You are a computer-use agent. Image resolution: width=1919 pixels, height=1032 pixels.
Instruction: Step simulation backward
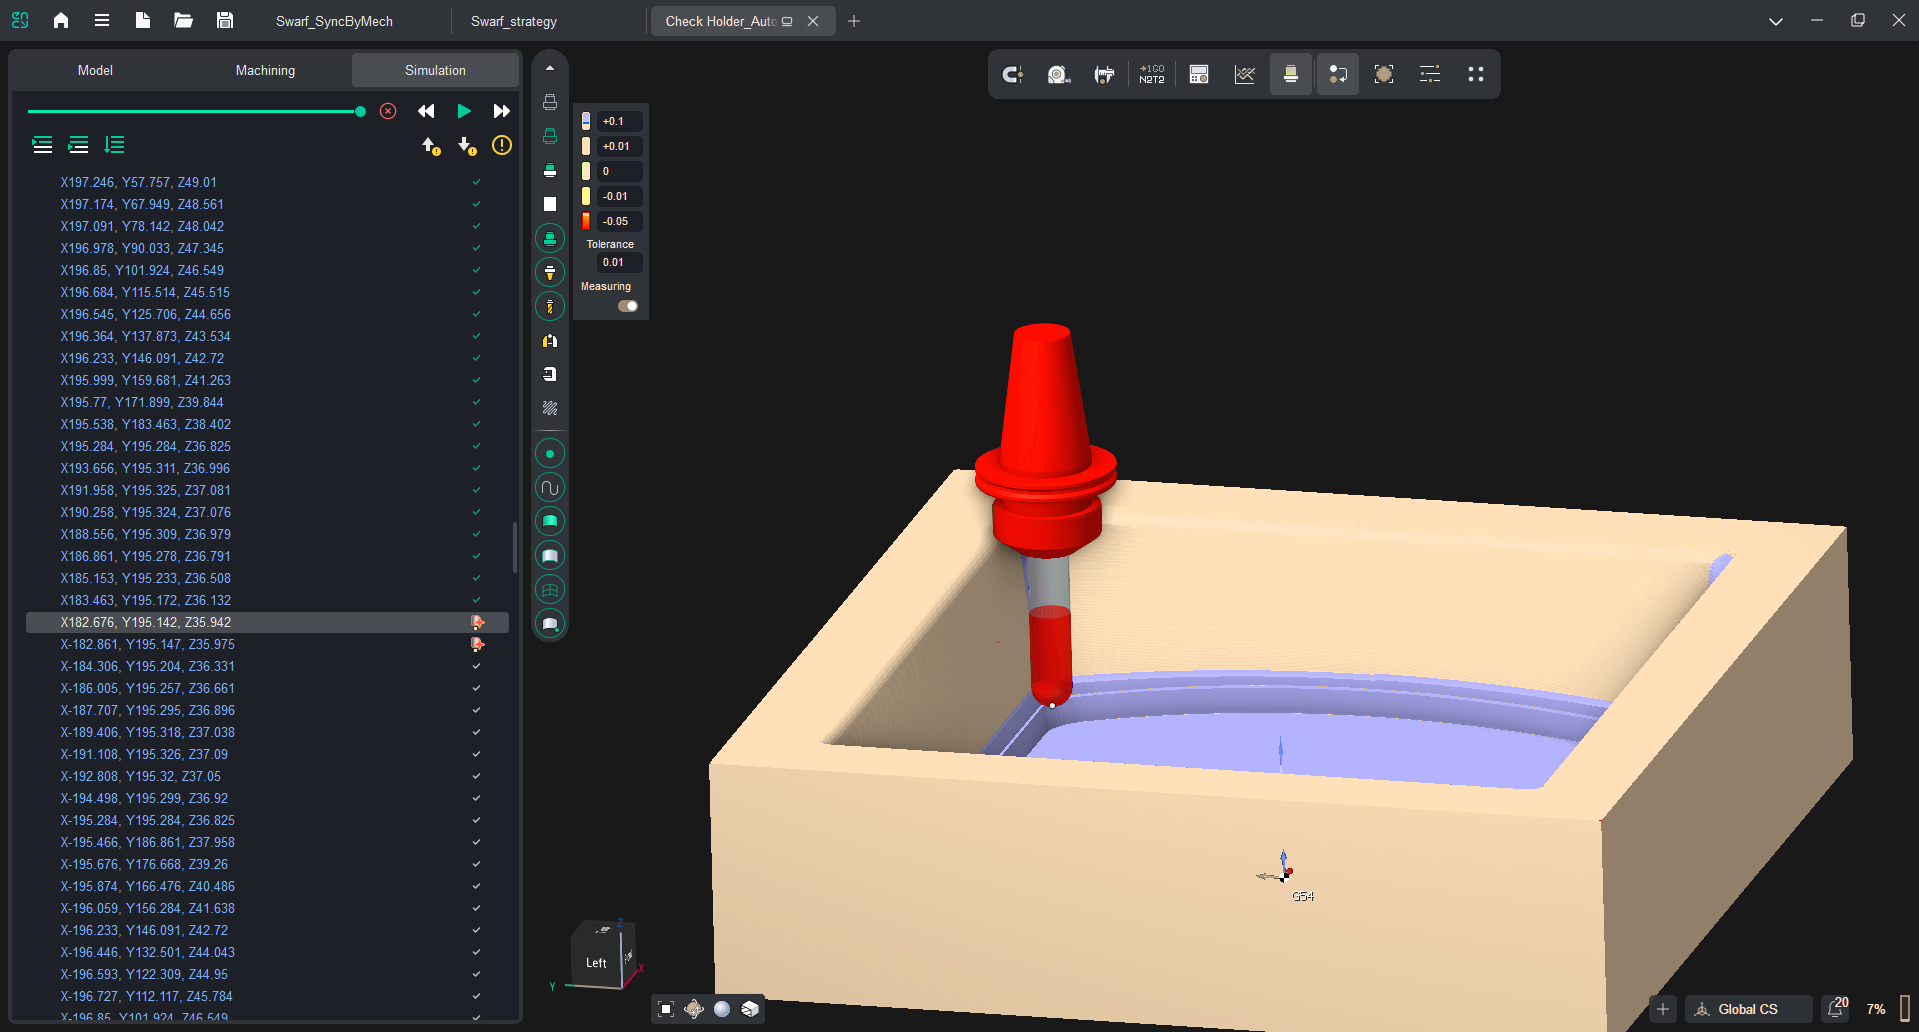click(426, 111)
